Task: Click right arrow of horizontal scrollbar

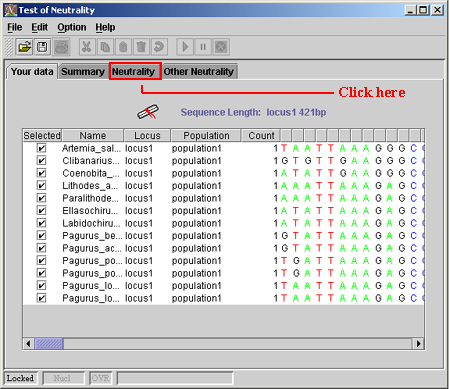Action: pyautogui.click(x=418, y=343)
